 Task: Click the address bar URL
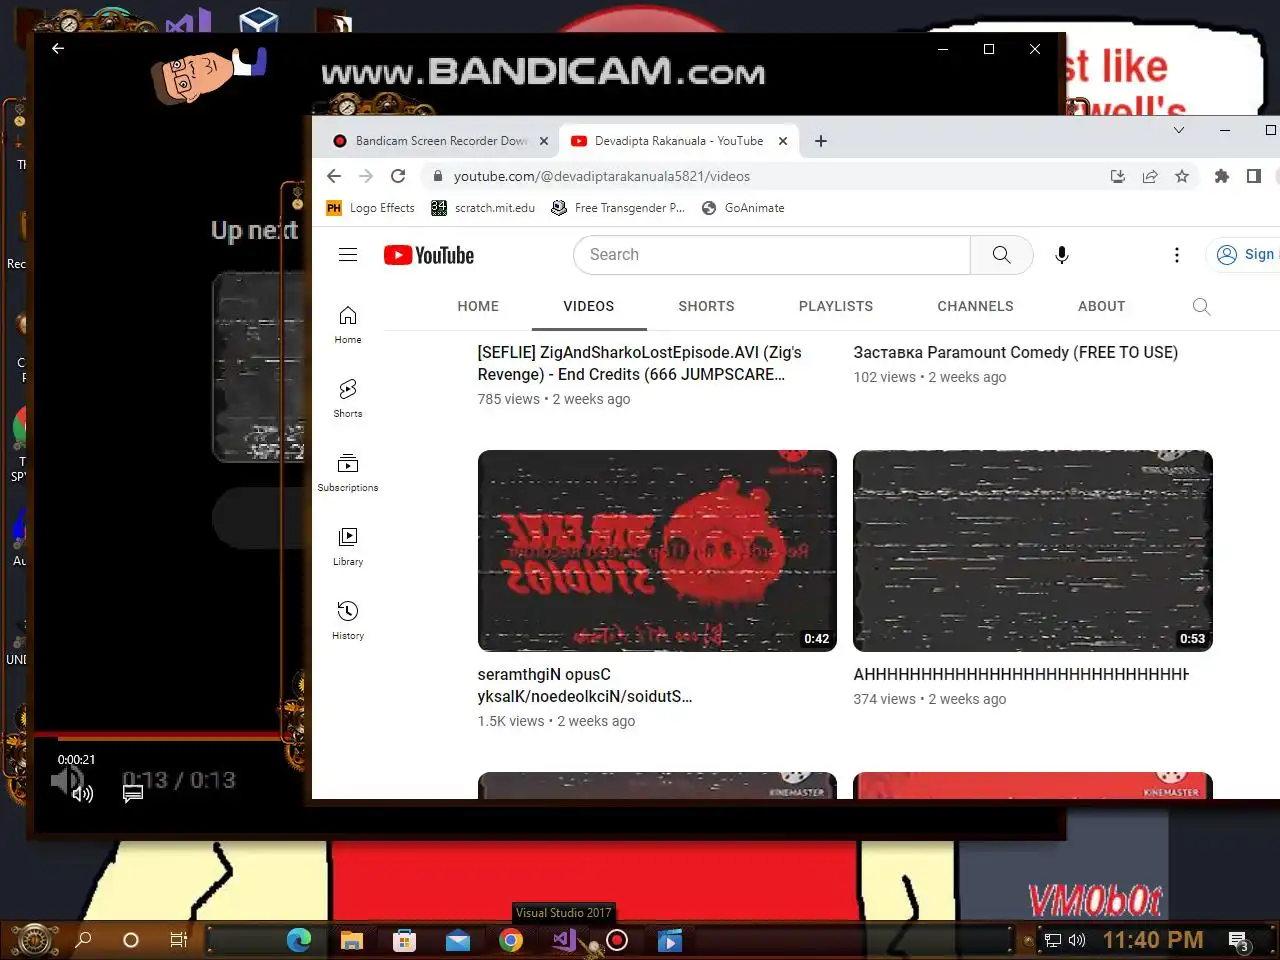click(x=602, y=176)
